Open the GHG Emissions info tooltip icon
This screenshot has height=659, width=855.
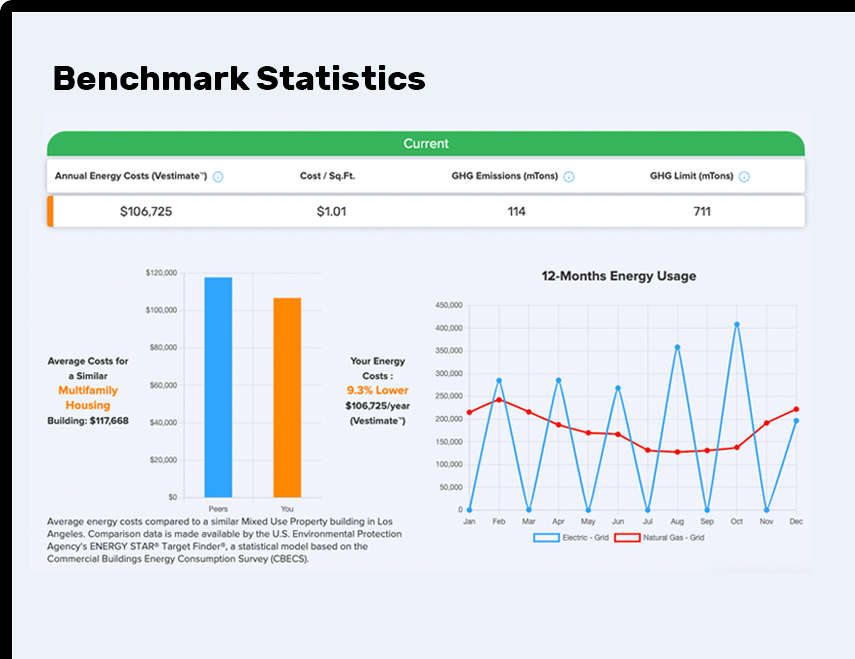click(569, 177)
